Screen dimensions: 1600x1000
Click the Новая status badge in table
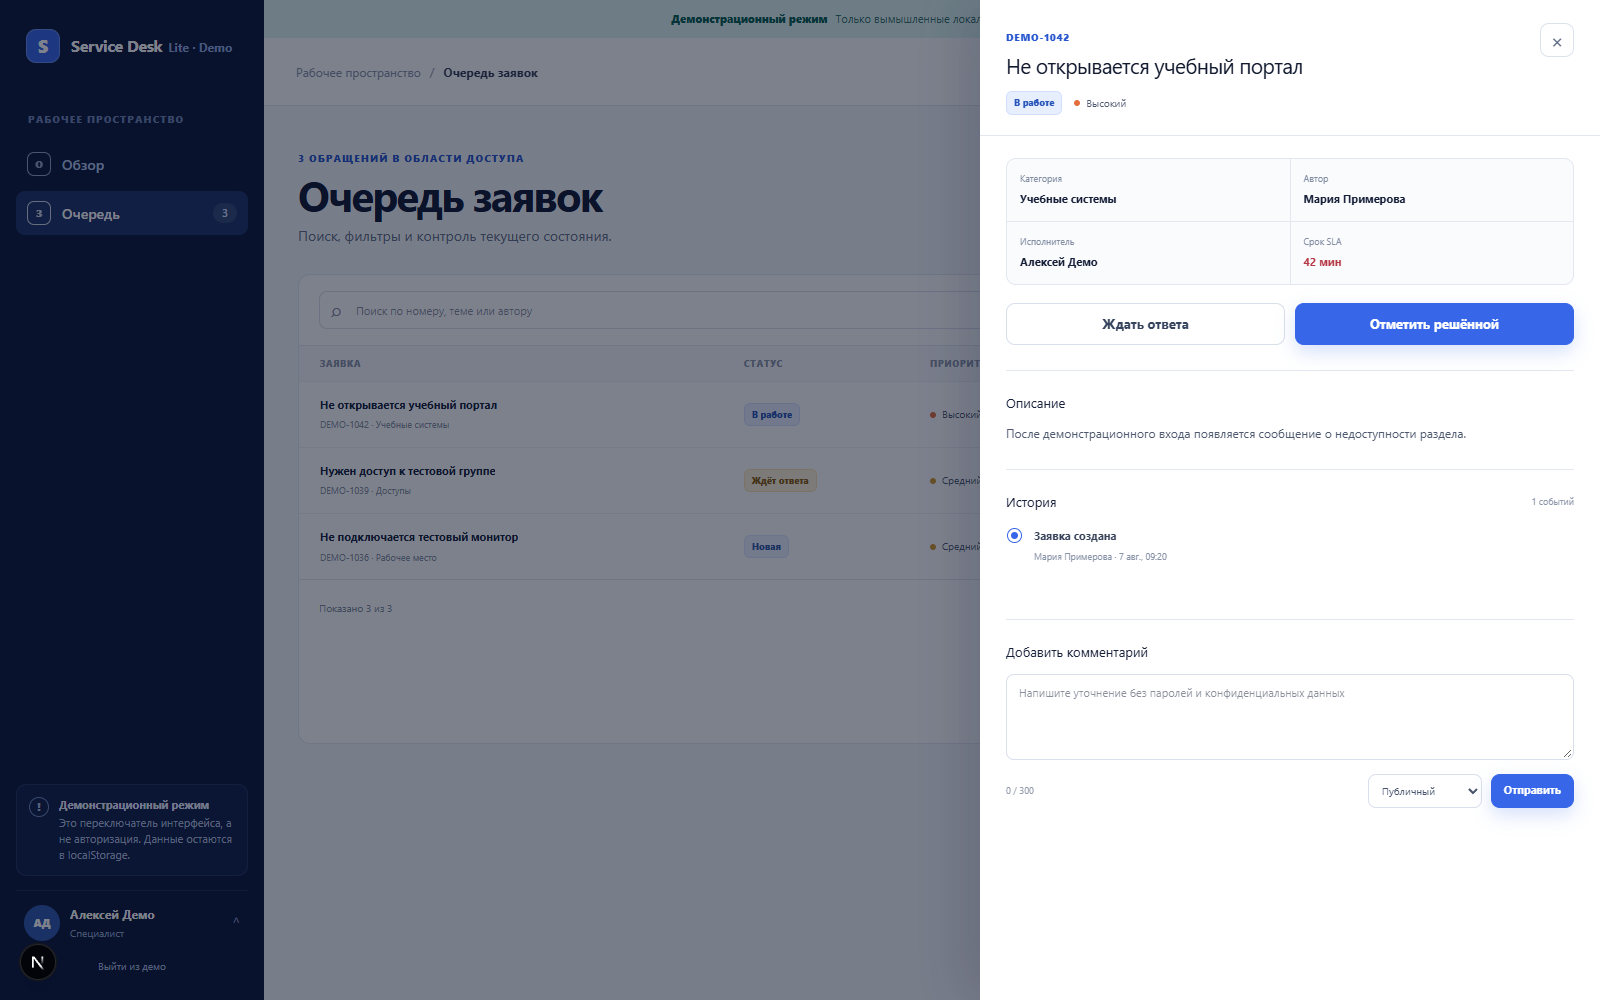(x=766, y=547)
